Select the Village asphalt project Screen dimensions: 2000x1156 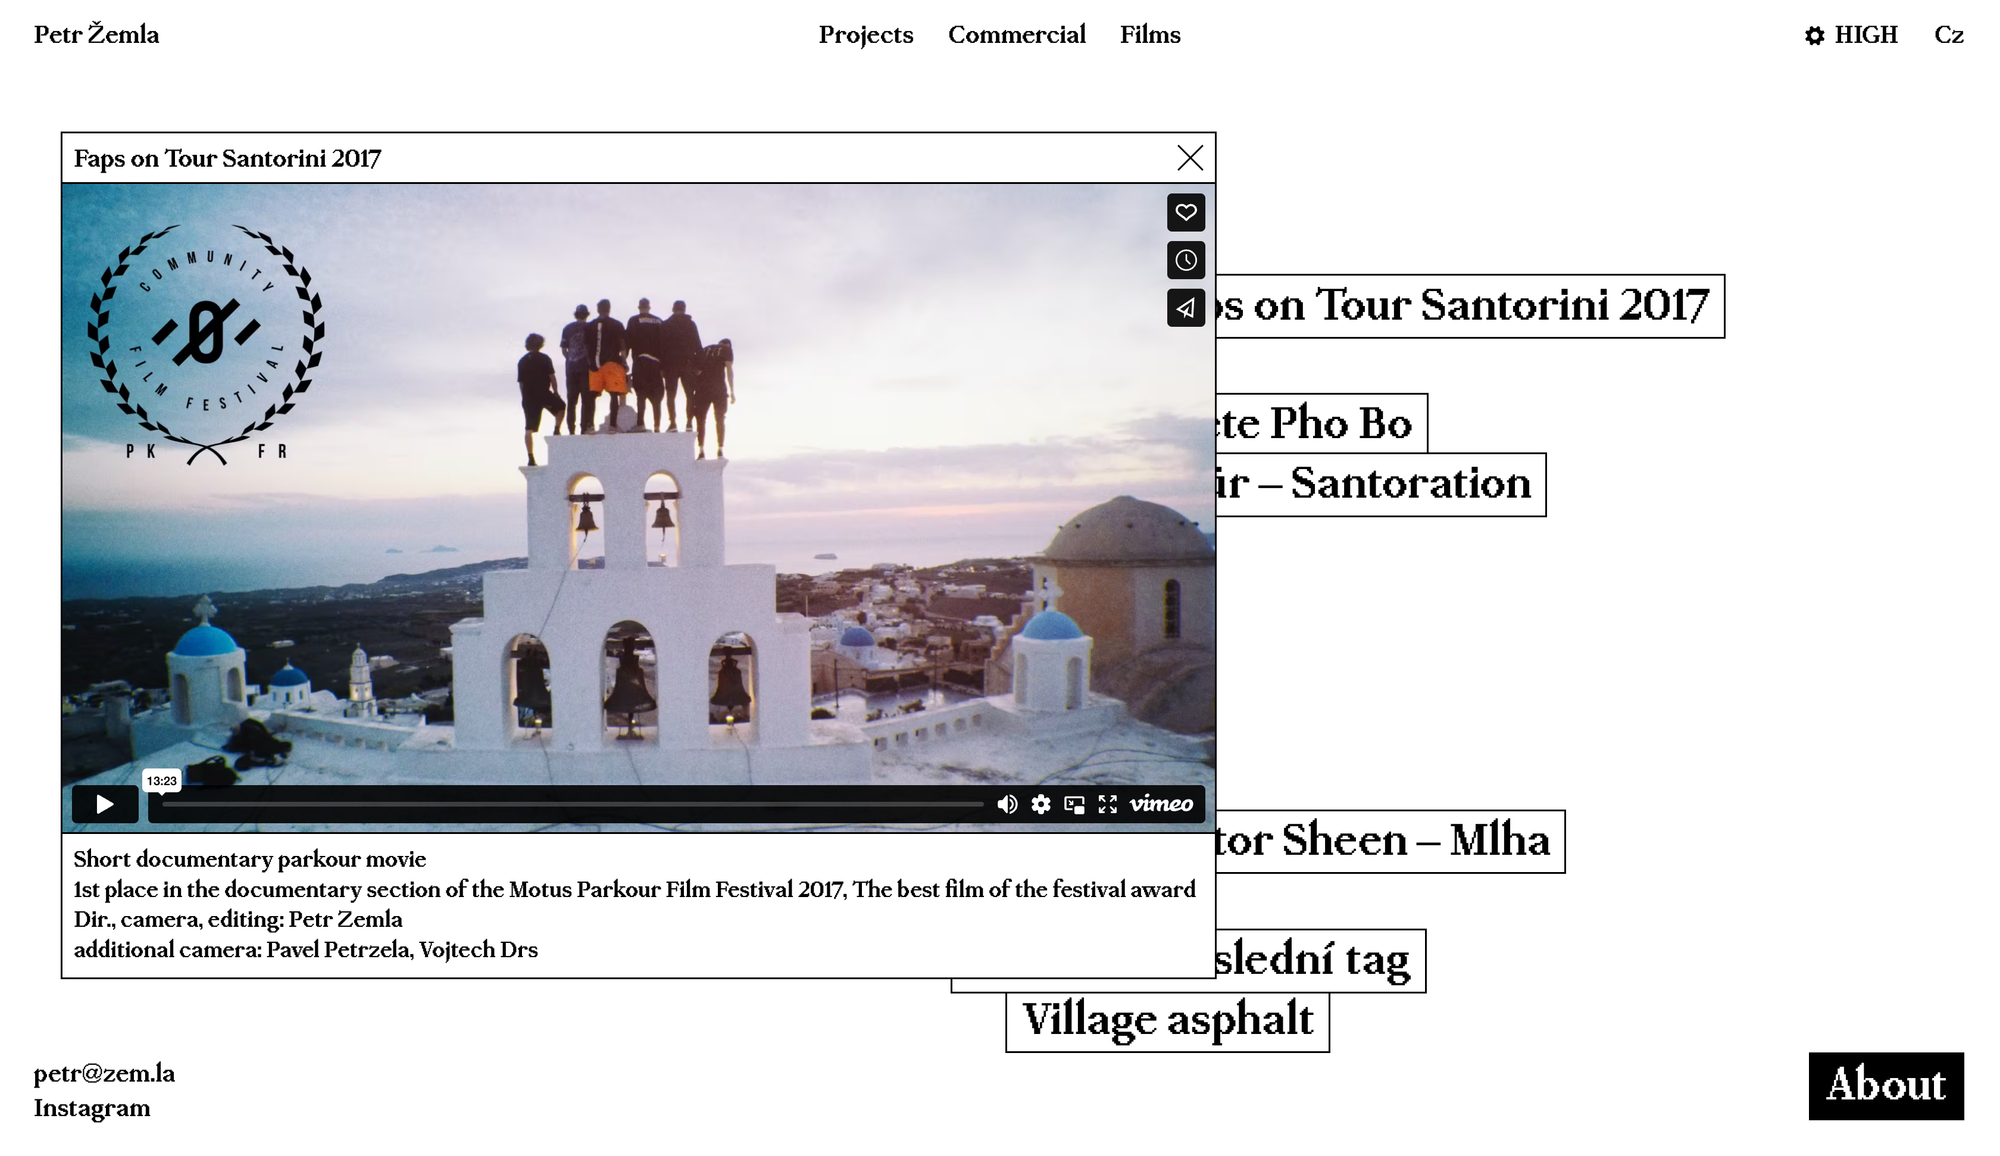(x=1167, y=1021)
